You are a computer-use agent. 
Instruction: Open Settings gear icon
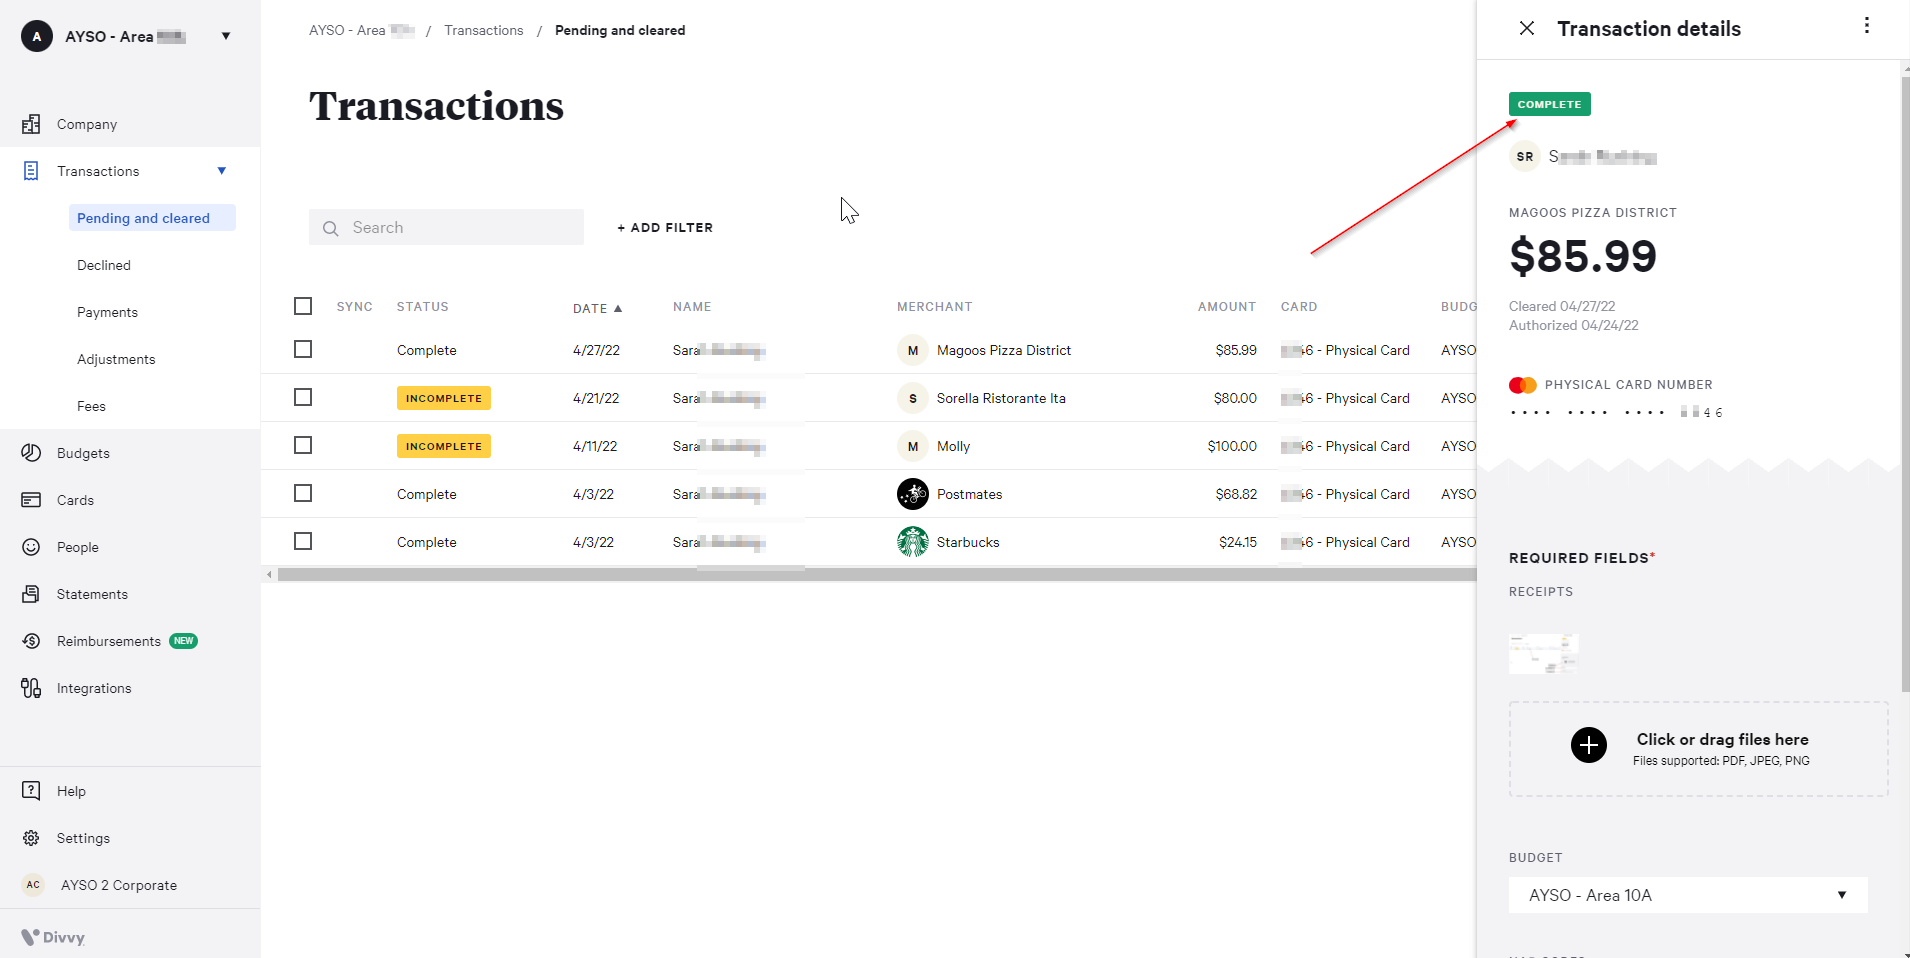(31, 838)
